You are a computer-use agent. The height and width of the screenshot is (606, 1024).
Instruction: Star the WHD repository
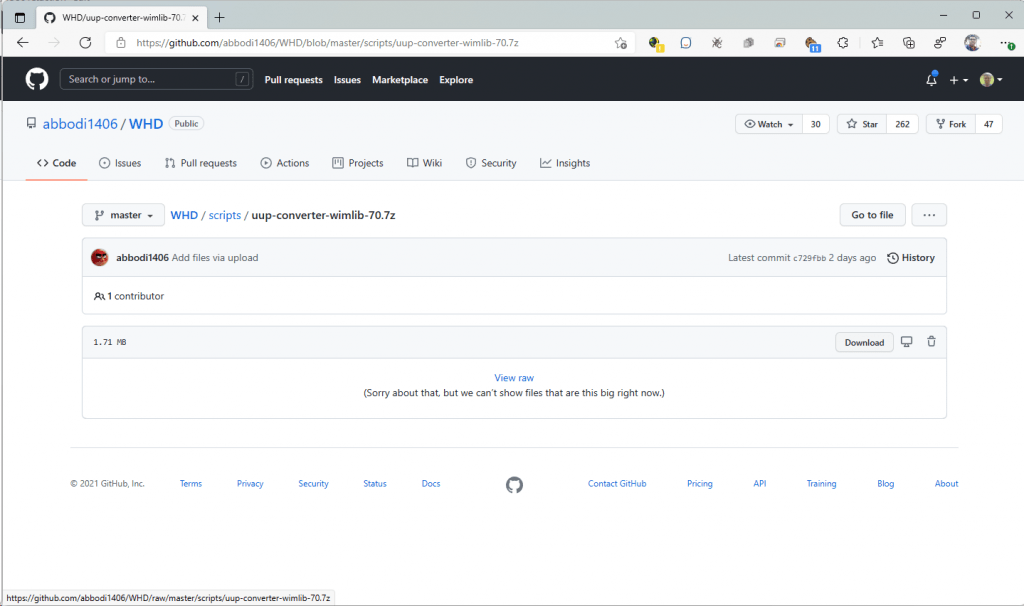coord(862,124)
